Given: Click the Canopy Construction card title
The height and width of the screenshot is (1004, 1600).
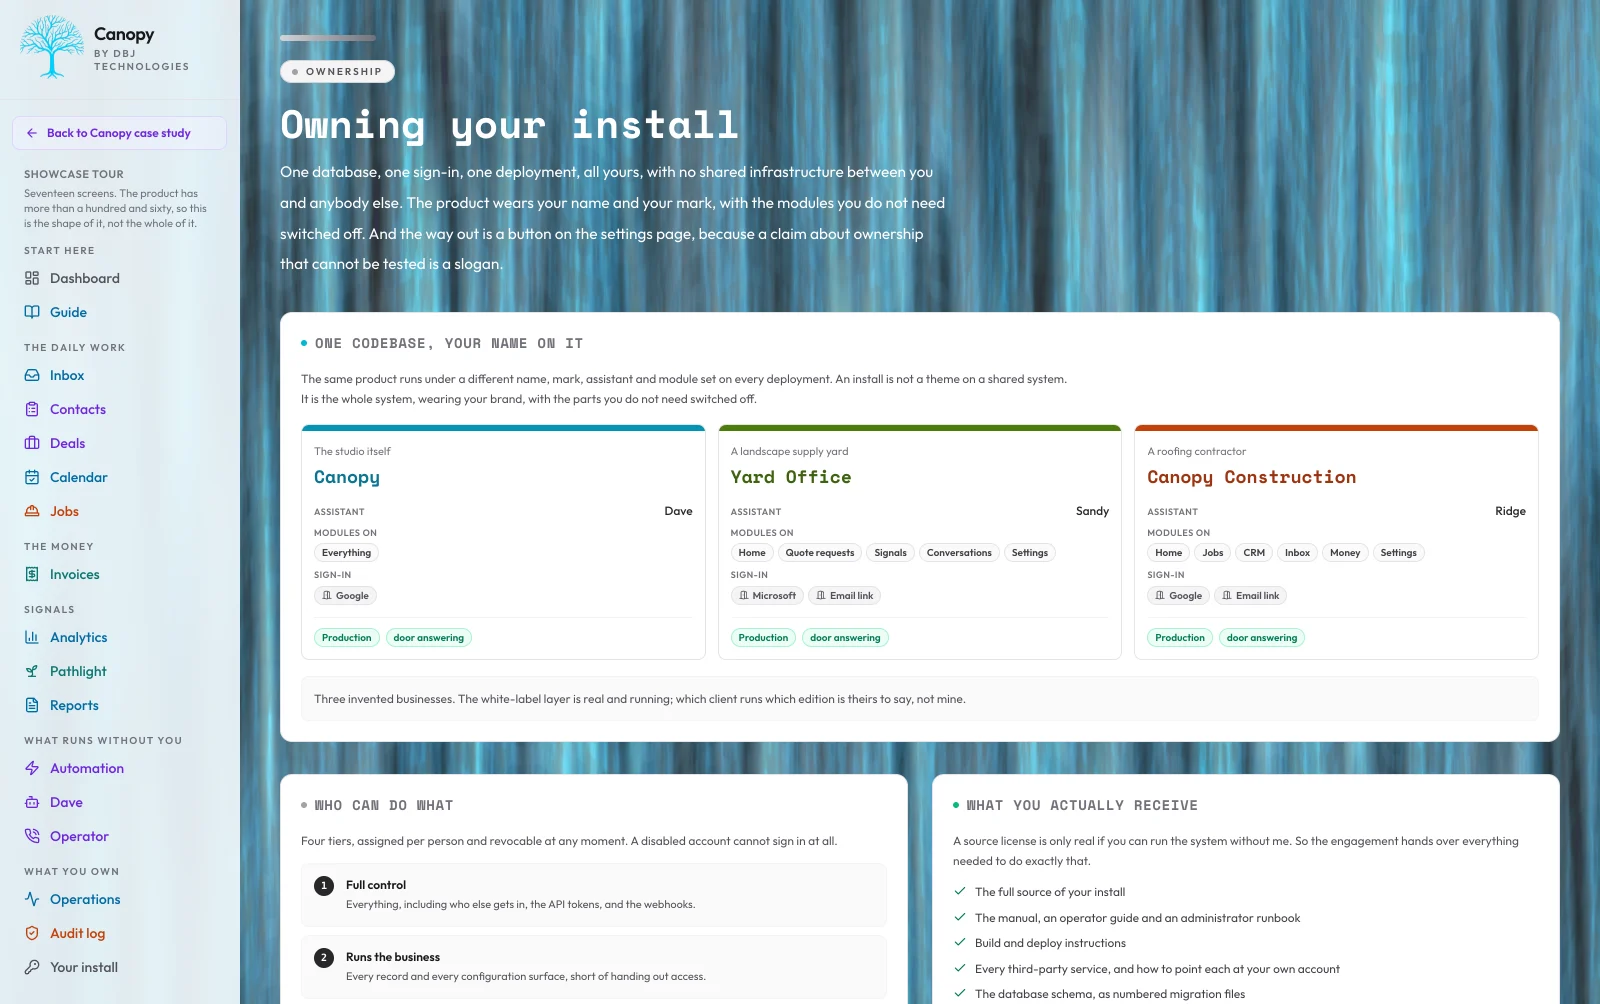Looking at the screenshot, I should (1252, 477).
